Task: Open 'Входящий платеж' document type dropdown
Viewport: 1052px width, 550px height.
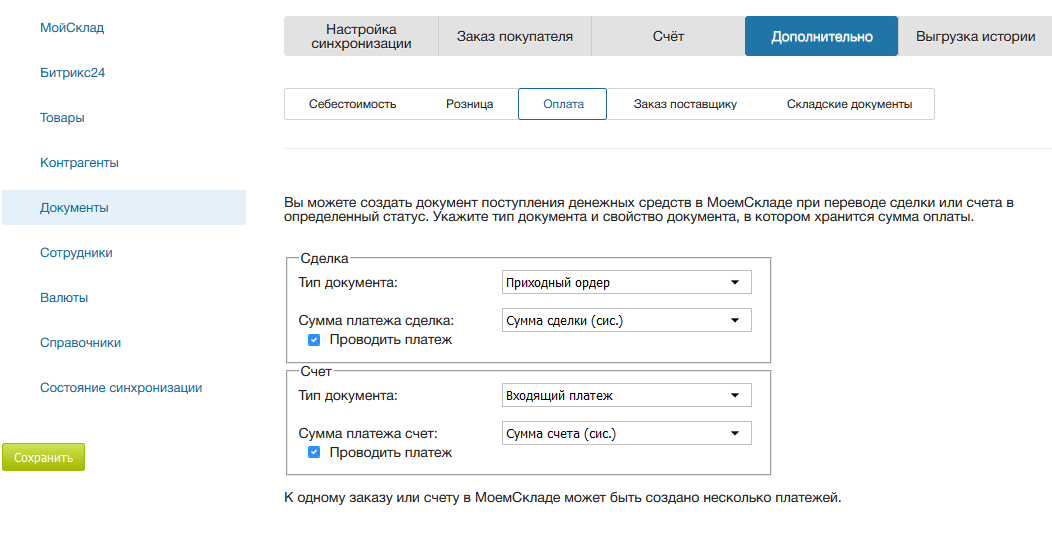Action: pos(625,395)
